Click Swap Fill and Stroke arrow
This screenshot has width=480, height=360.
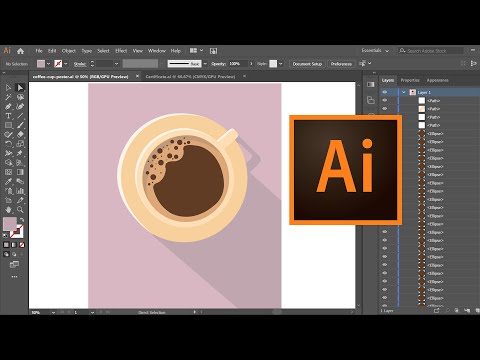(22, 220)
